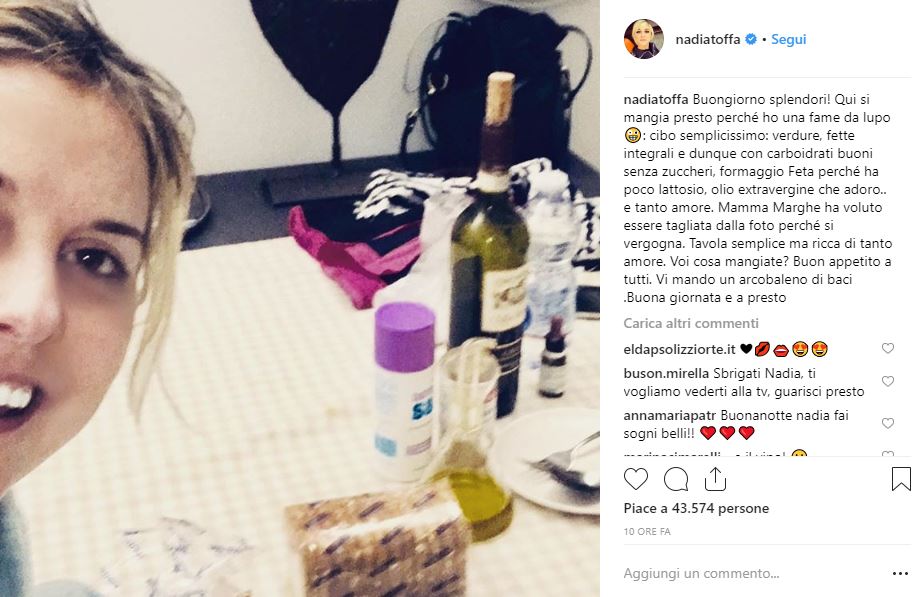Image resolution: width=916 pixels, height=597 pixels.
Task: Like eldapsolizziorte.it's comment
Action: [x=887, y=348]
